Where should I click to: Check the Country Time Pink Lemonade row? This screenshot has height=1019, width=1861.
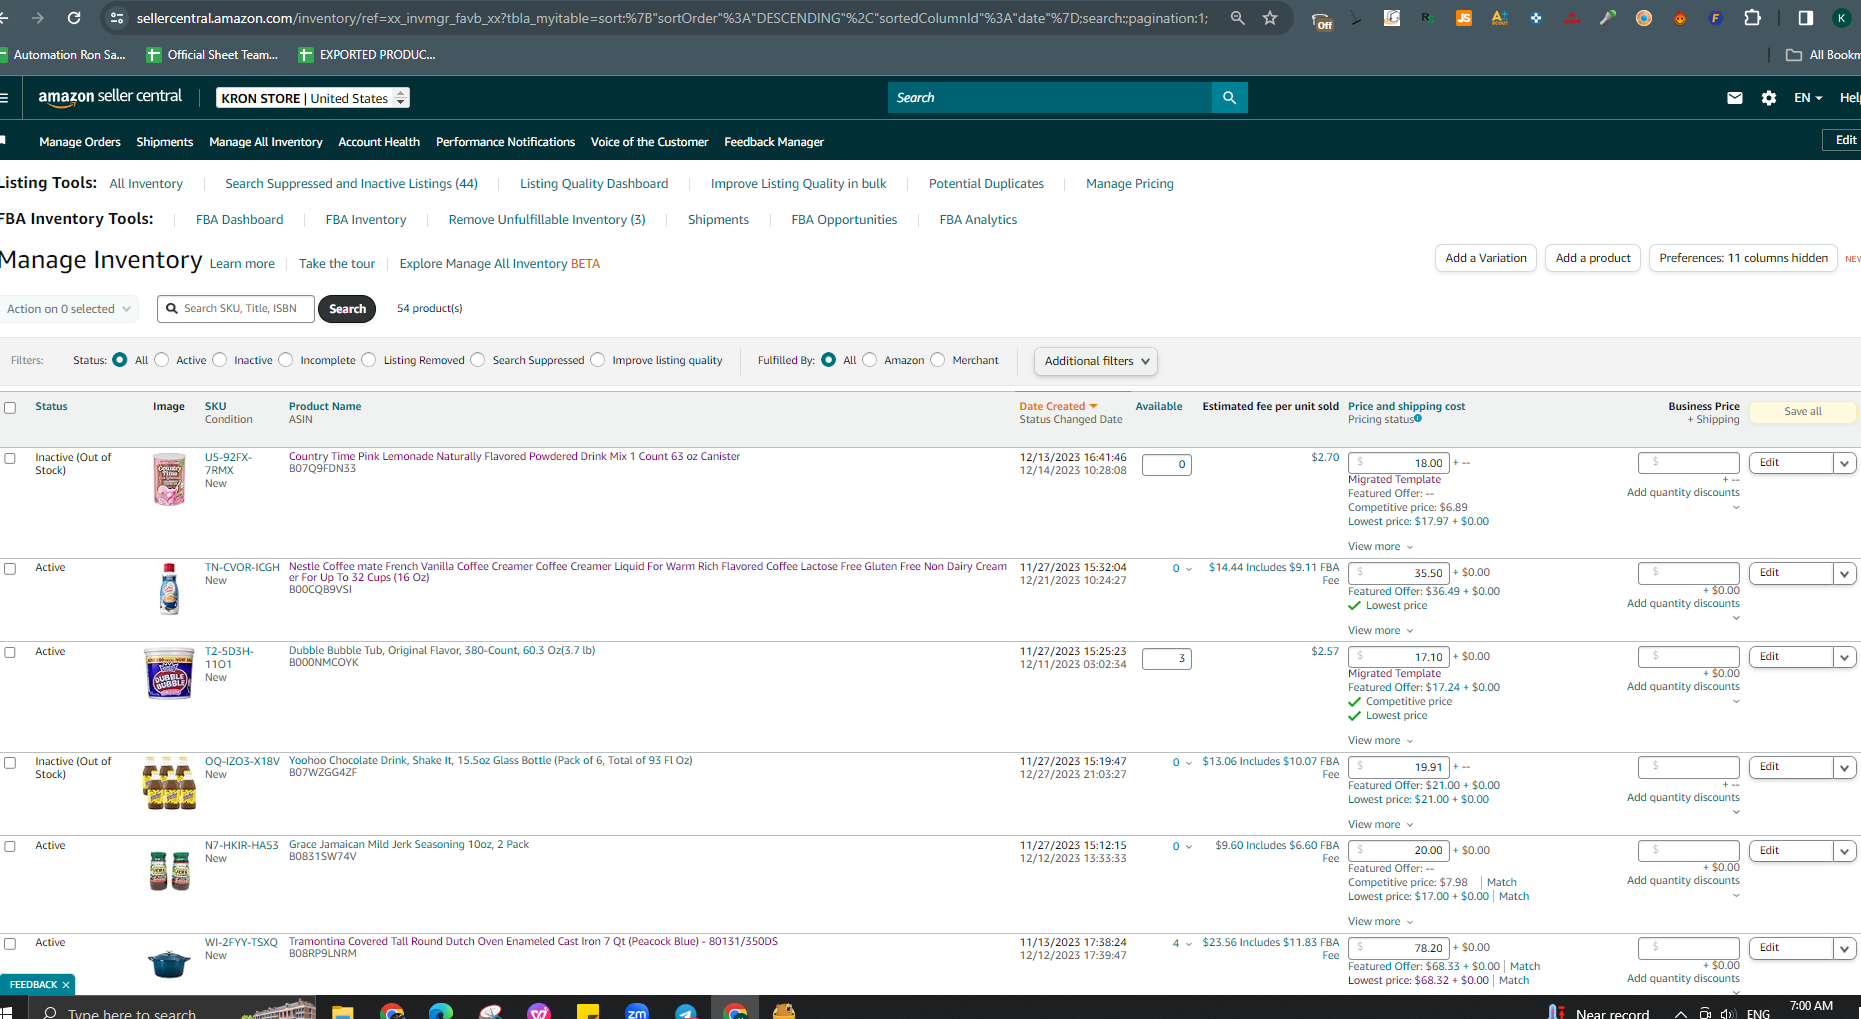coord(10,459)
